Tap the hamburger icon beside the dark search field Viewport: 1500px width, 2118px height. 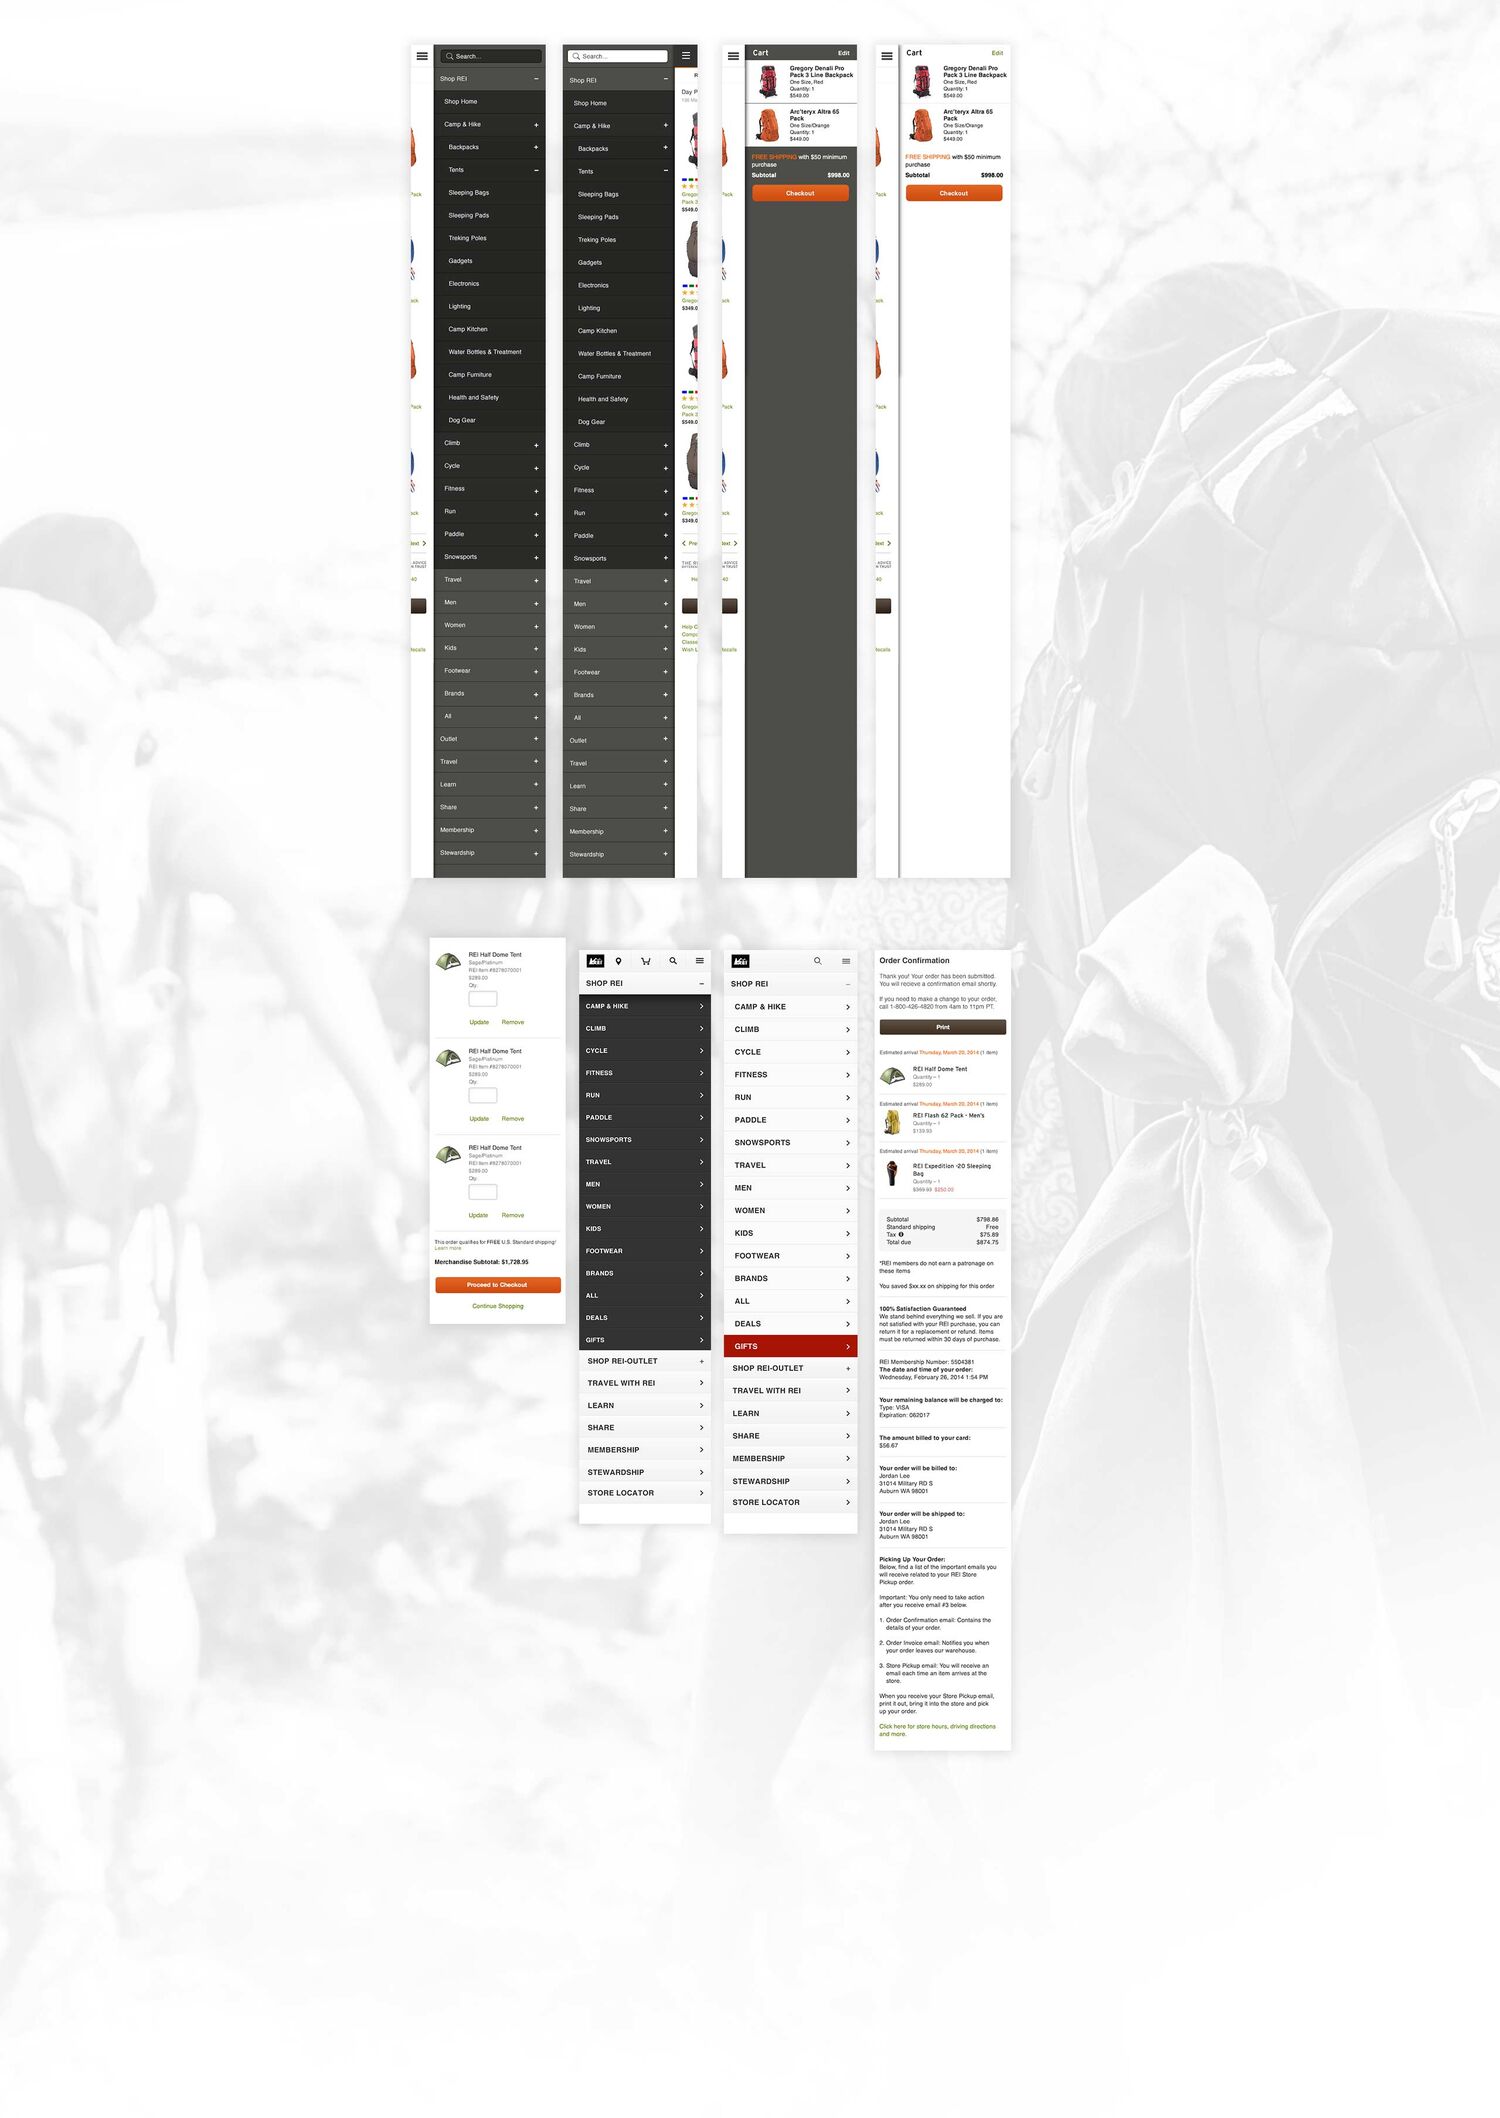coord(422,56)
